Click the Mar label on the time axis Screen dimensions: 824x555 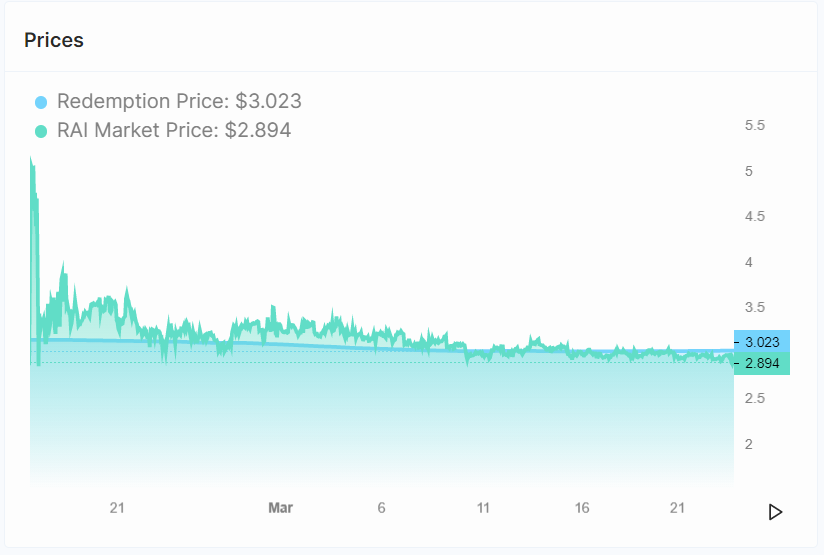coord(281,508)
